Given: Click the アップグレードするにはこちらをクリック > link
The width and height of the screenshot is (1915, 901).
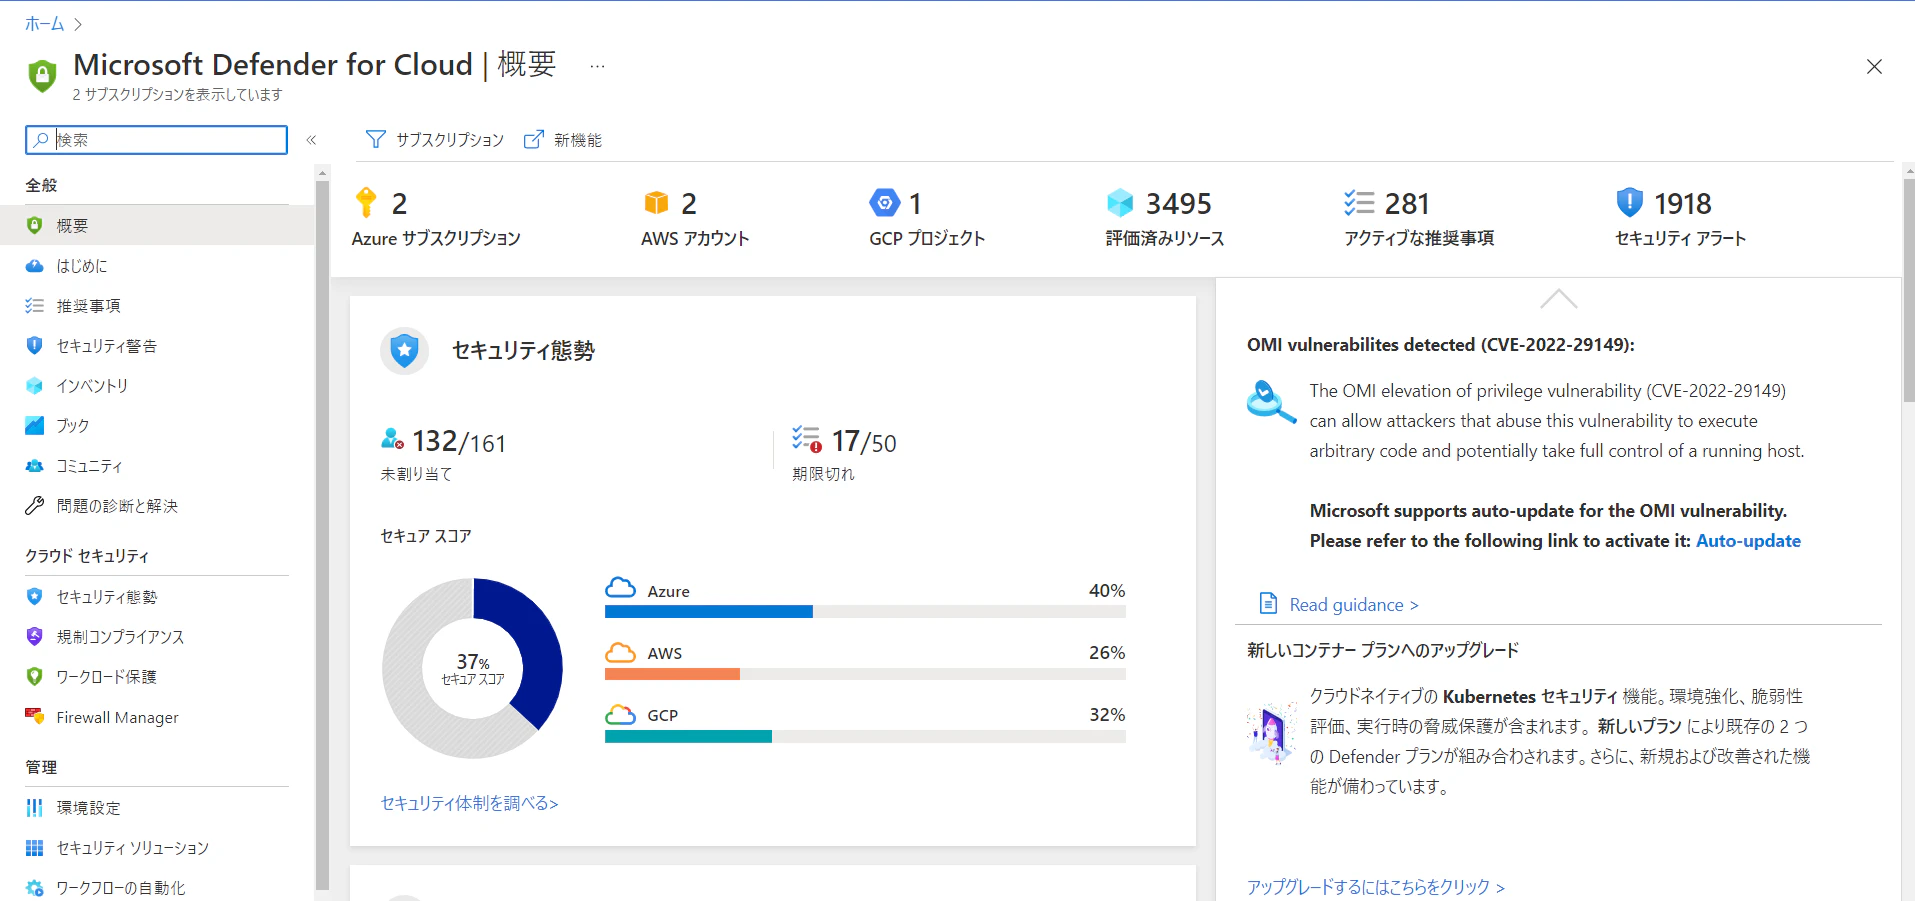Looking at the screenshot, I should 1375,886.
